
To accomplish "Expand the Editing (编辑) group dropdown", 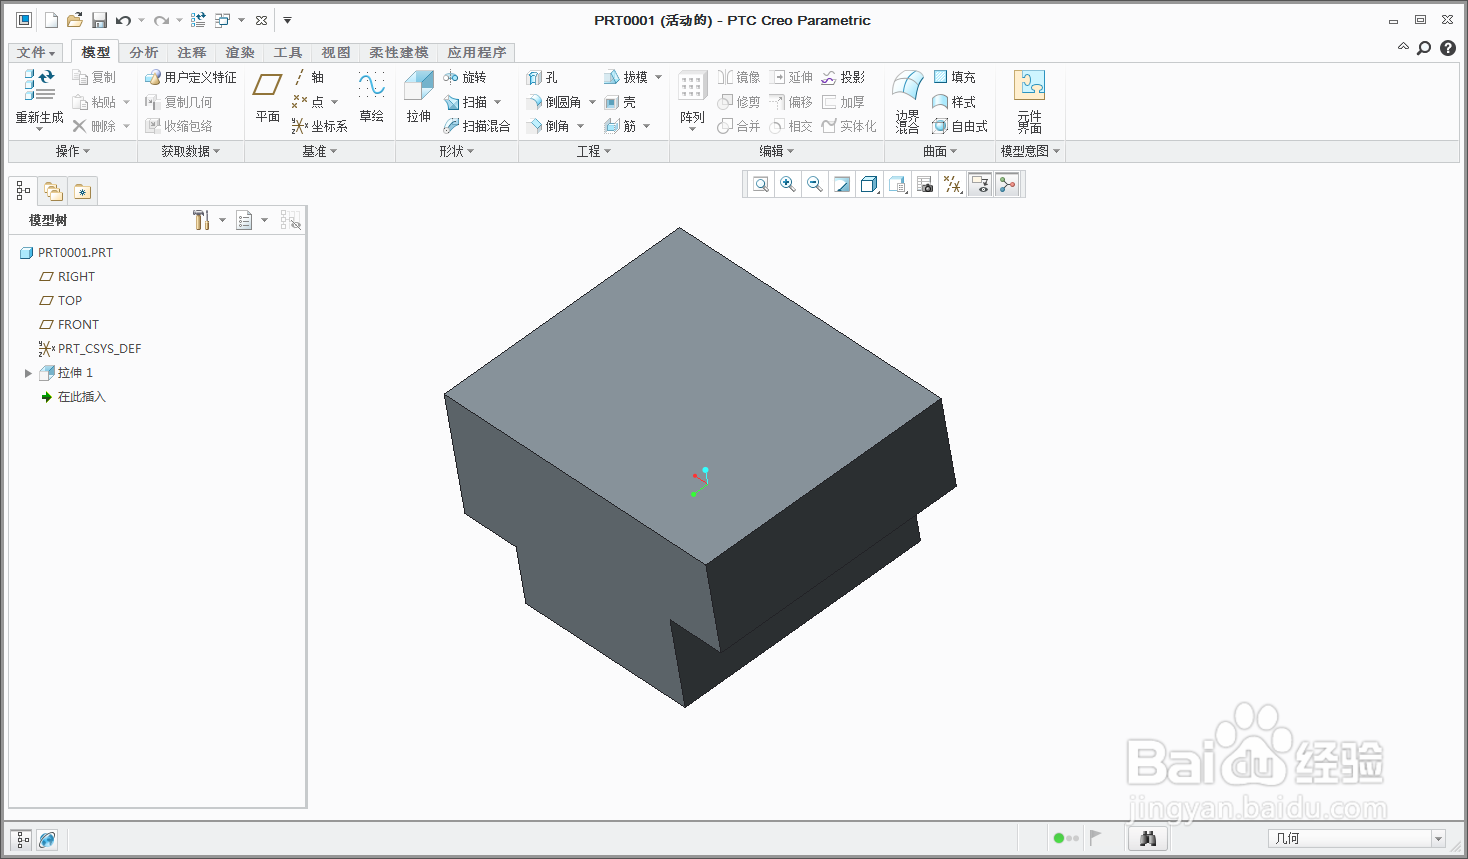I will tap(777, 151).
